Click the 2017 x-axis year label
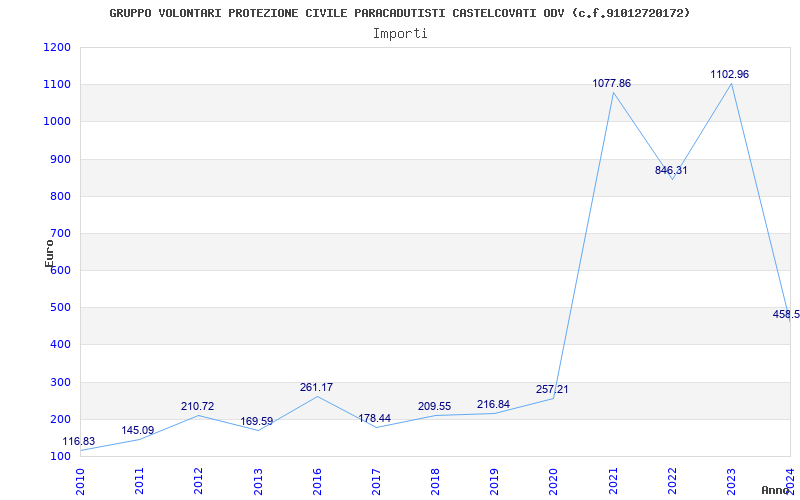 coord(376,481)
